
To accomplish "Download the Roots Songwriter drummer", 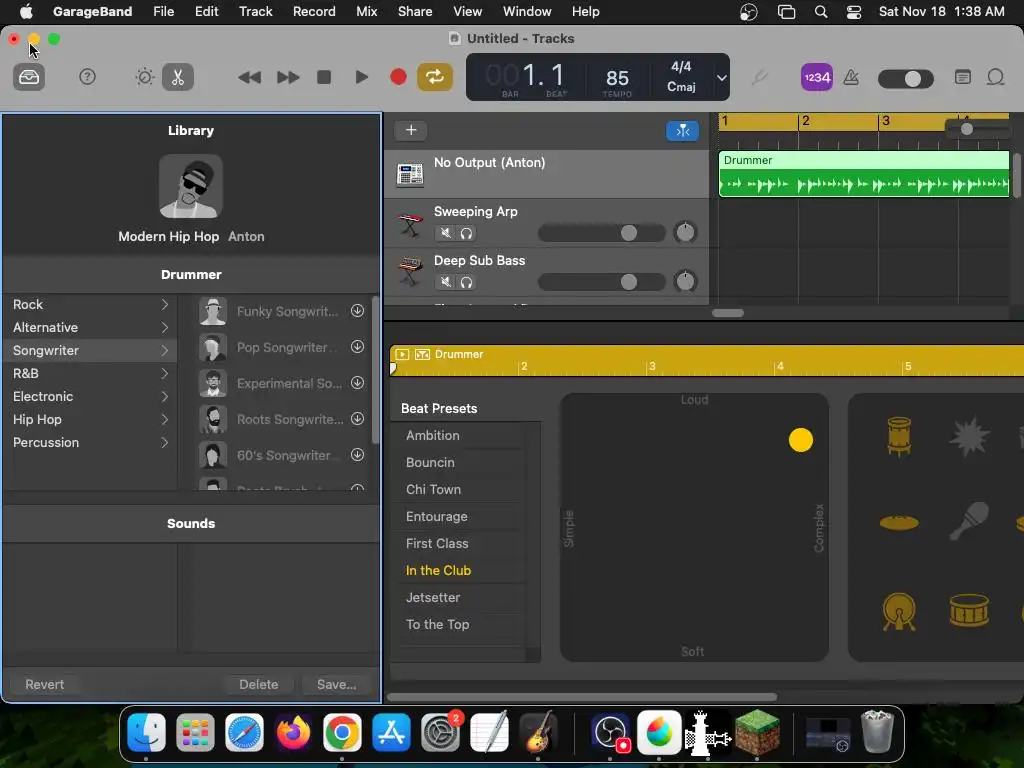I will click(x=357, y=419).
